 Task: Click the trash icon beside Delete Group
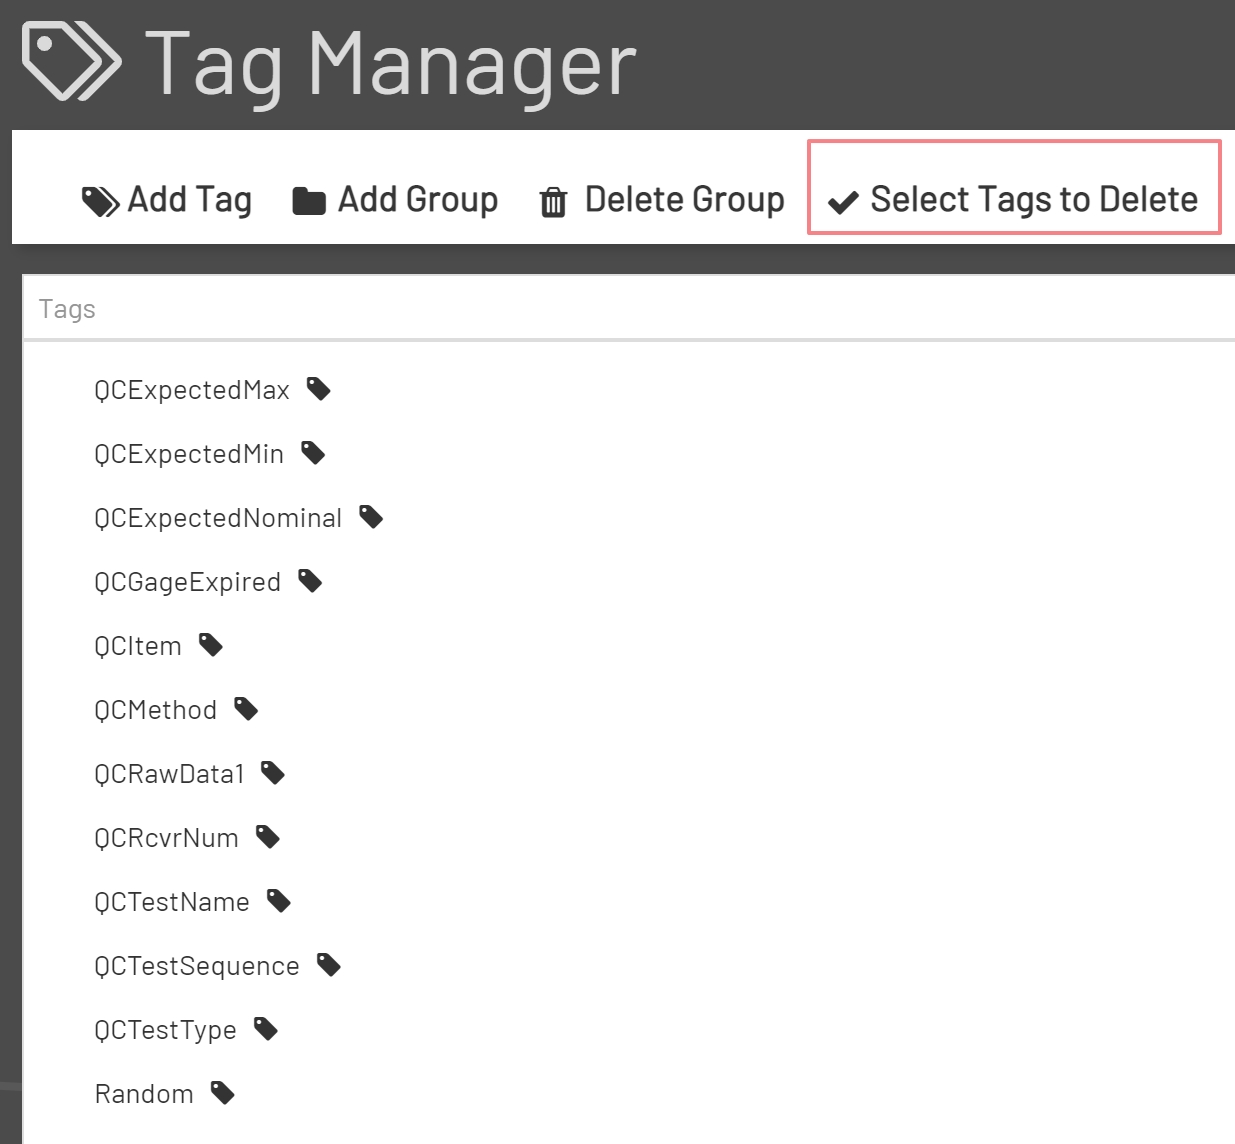click(553, 200)
